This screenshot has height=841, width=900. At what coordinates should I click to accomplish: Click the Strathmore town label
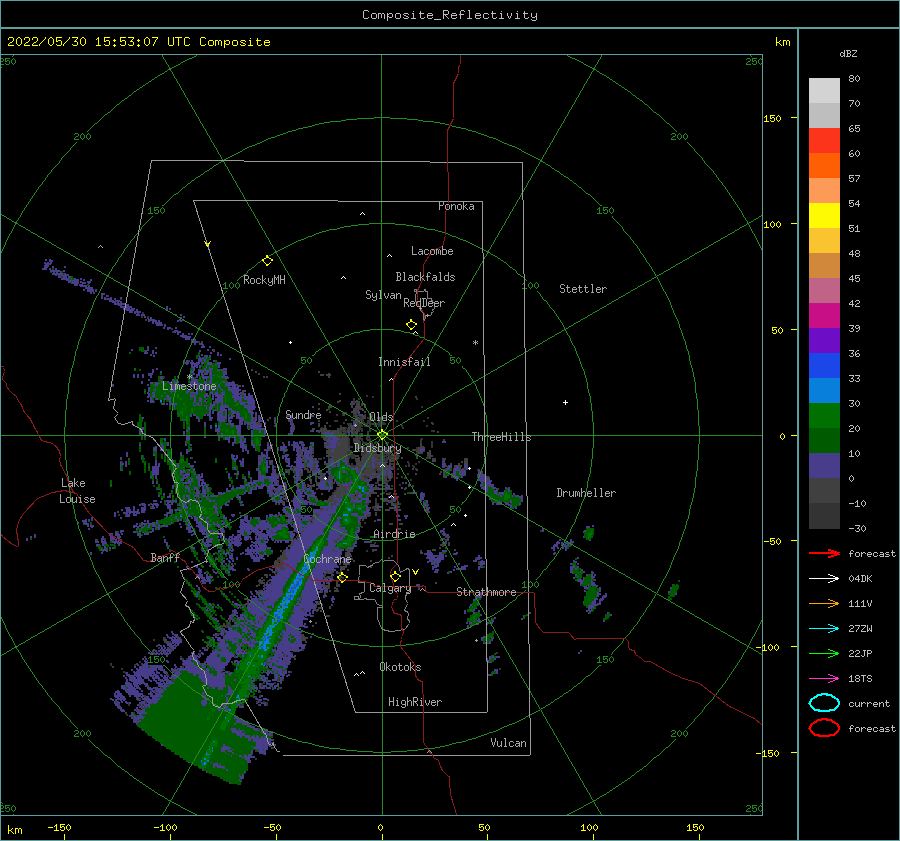pos(486,592)
